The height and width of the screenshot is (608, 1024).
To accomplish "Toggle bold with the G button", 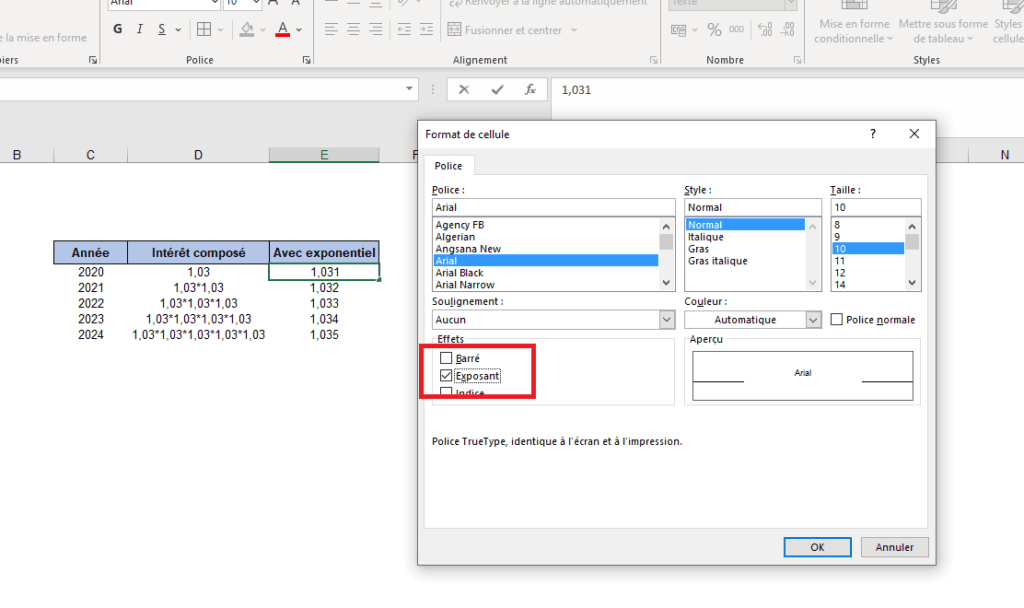I will (118, 29).
